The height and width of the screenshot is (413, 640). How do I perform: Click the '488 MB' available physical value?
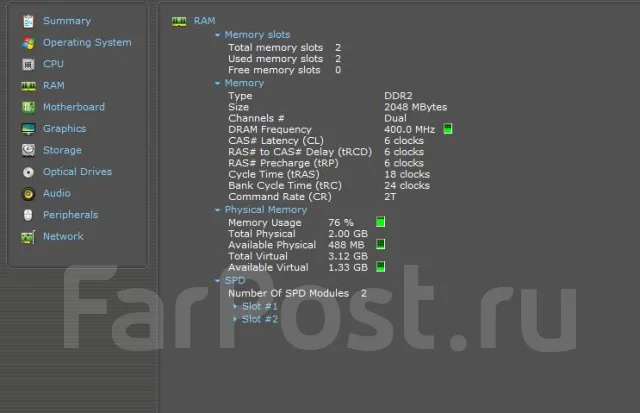pos(346,245)
